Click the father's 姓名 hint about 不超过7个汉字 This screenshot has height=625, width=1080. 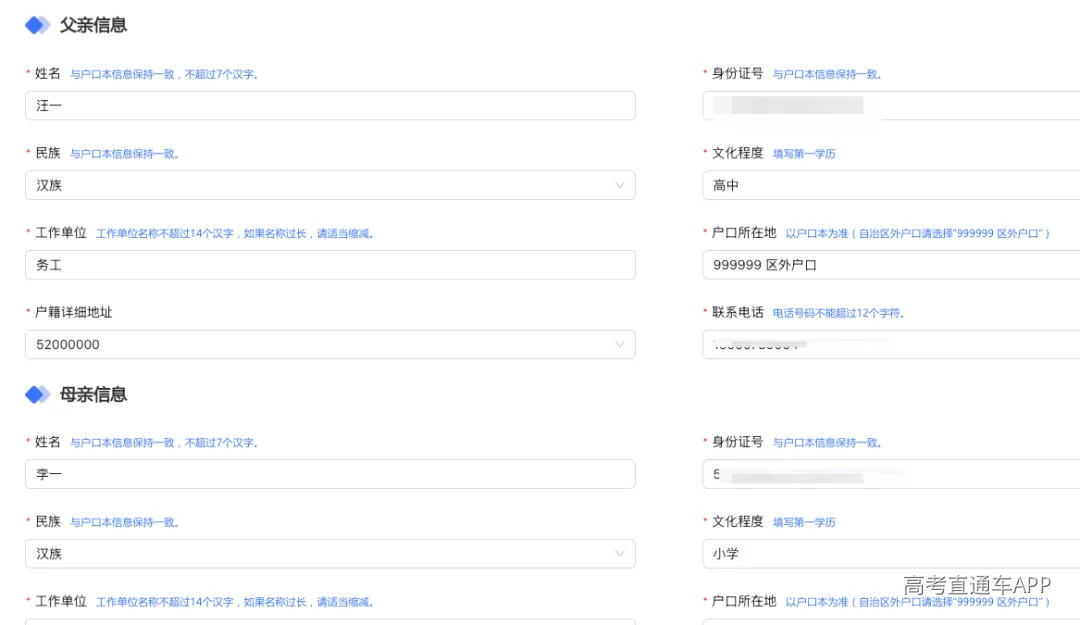pyautogui.click(x=165, y=74)
